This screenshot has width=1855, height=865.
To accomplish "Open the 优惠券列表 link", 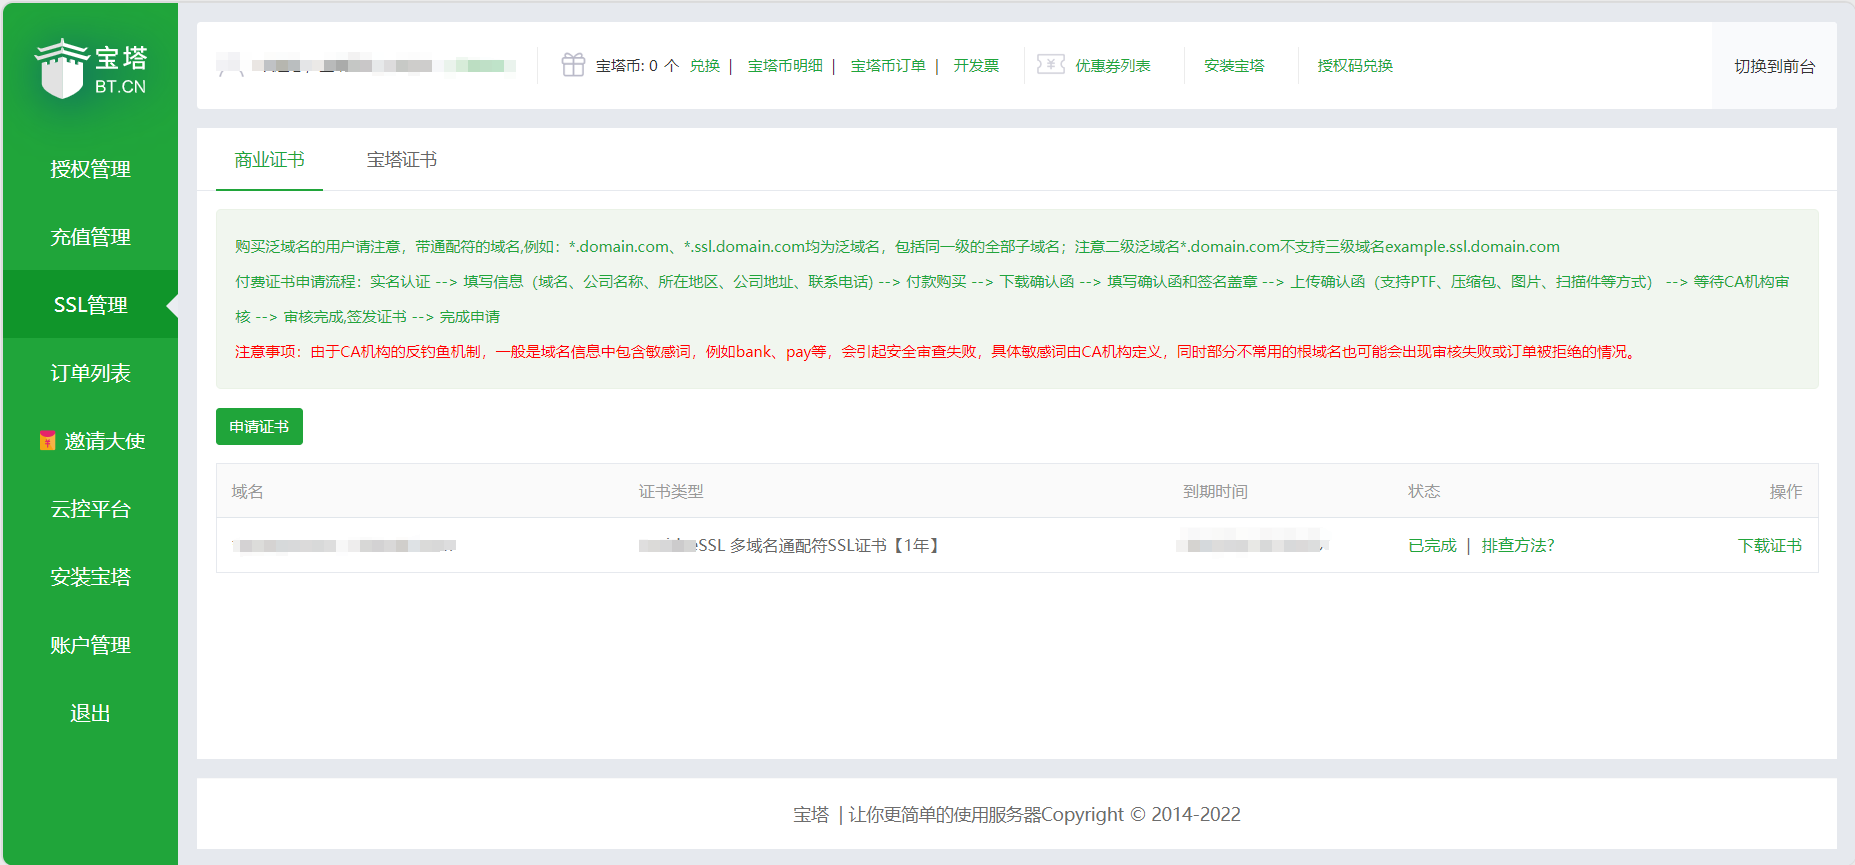I will (x=1112, y=66).
